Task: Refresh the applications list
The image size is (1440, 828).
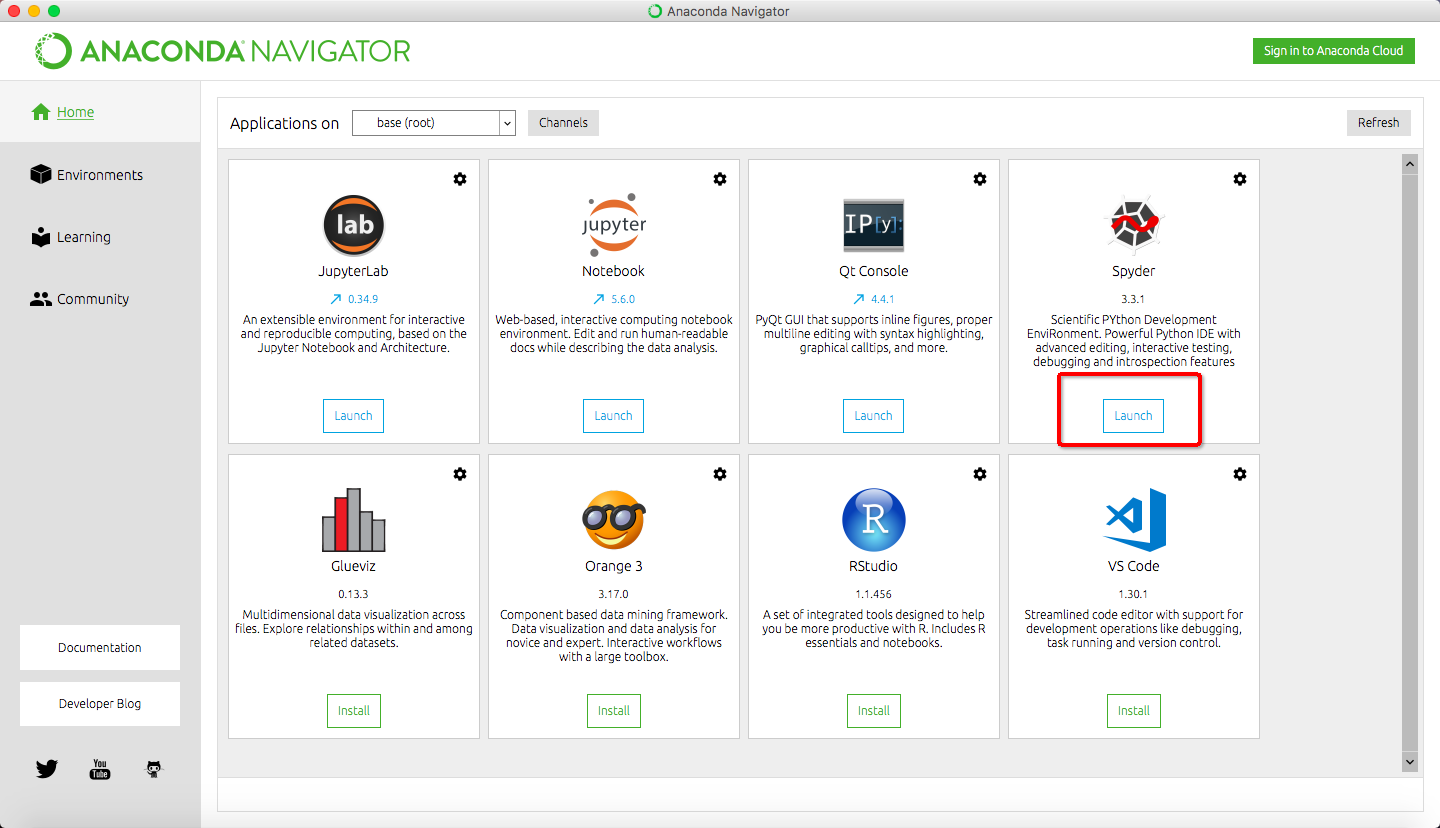Action: coord(1378,123)
